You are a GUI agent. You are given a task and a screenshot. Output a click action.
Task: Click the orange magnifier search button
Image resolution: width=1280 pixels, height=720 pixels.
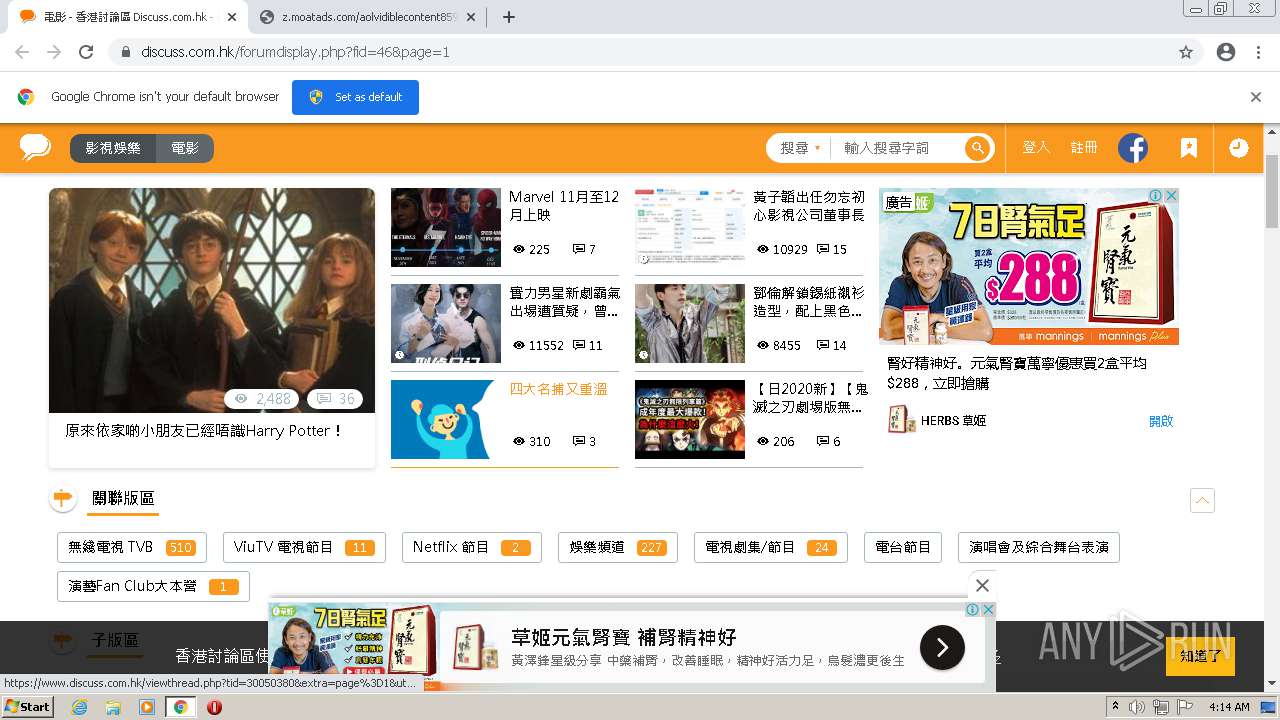coord(977,148)
